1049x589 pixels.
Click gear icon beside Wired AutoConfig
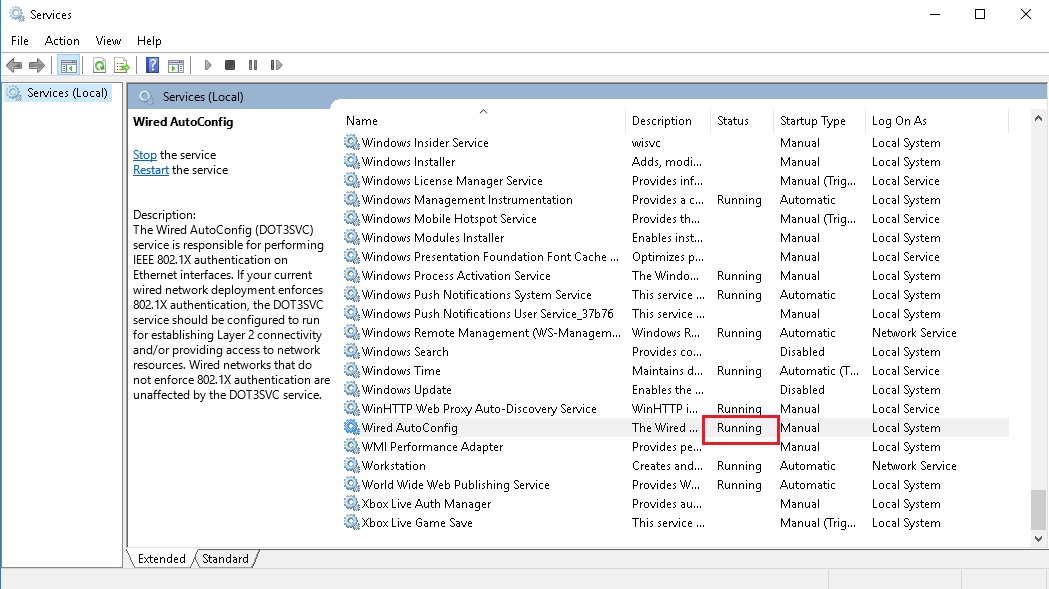click(352, 427)
